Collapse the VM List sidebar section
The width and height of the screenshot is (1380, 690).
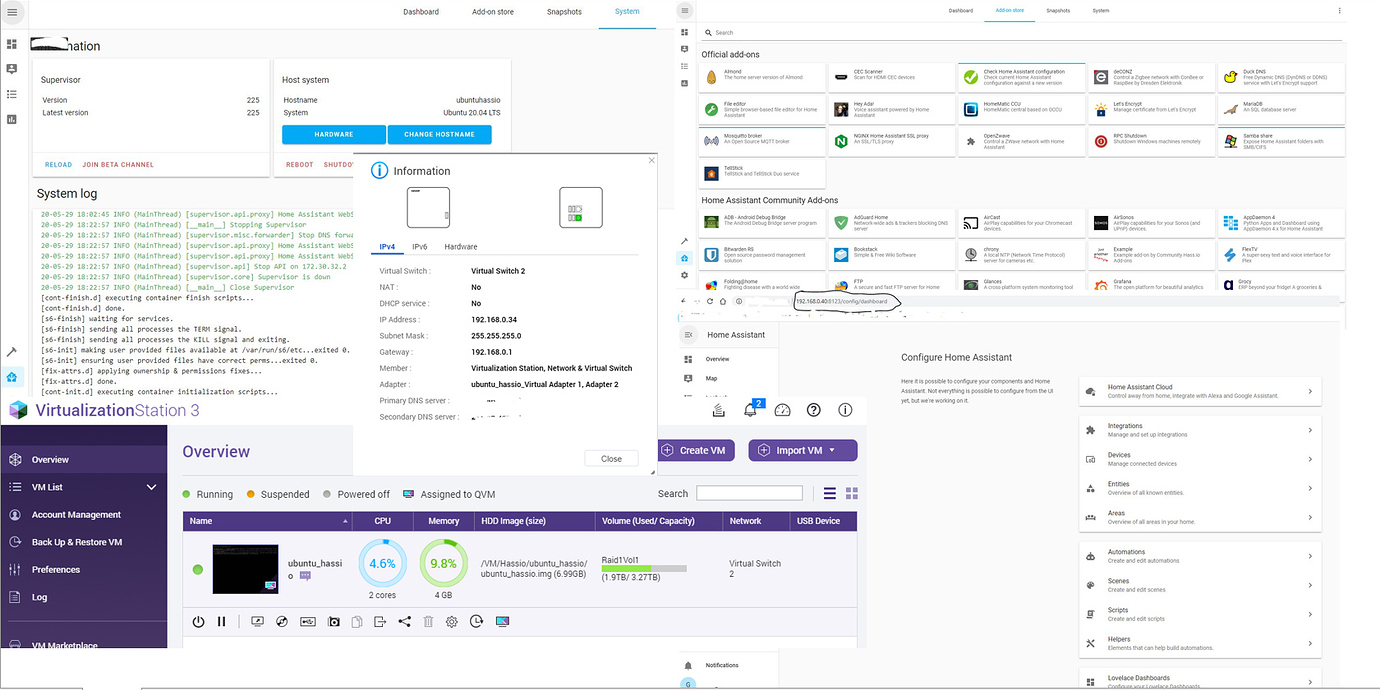coord(150,487)
